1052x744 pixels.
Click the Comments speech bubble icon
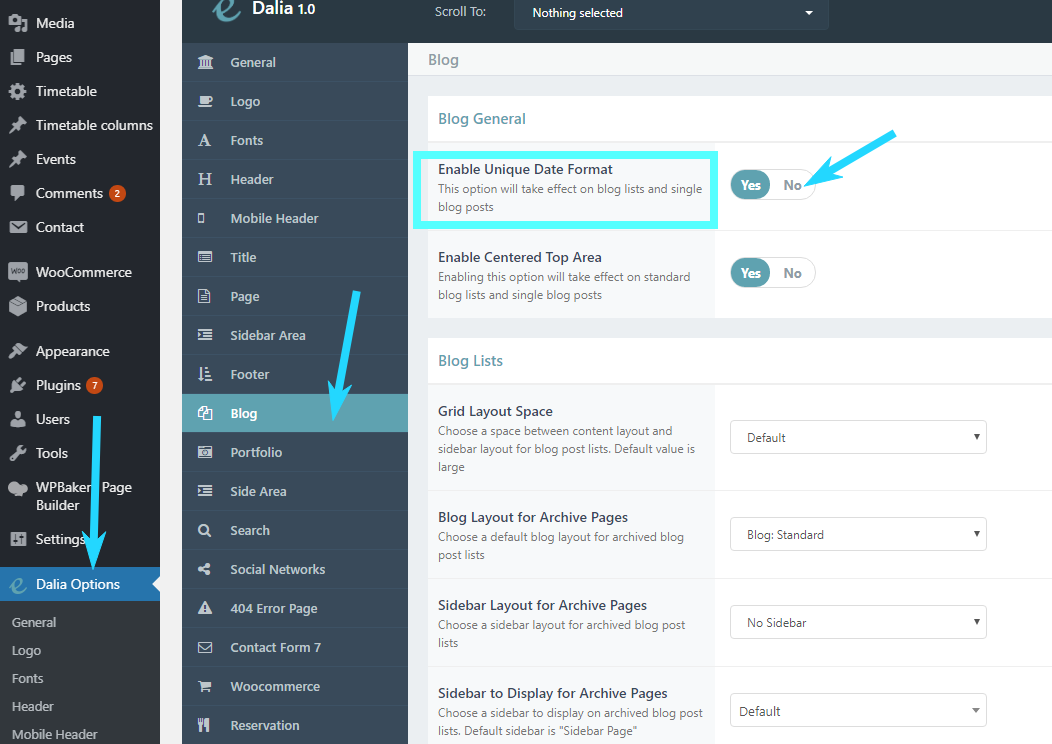18,193
